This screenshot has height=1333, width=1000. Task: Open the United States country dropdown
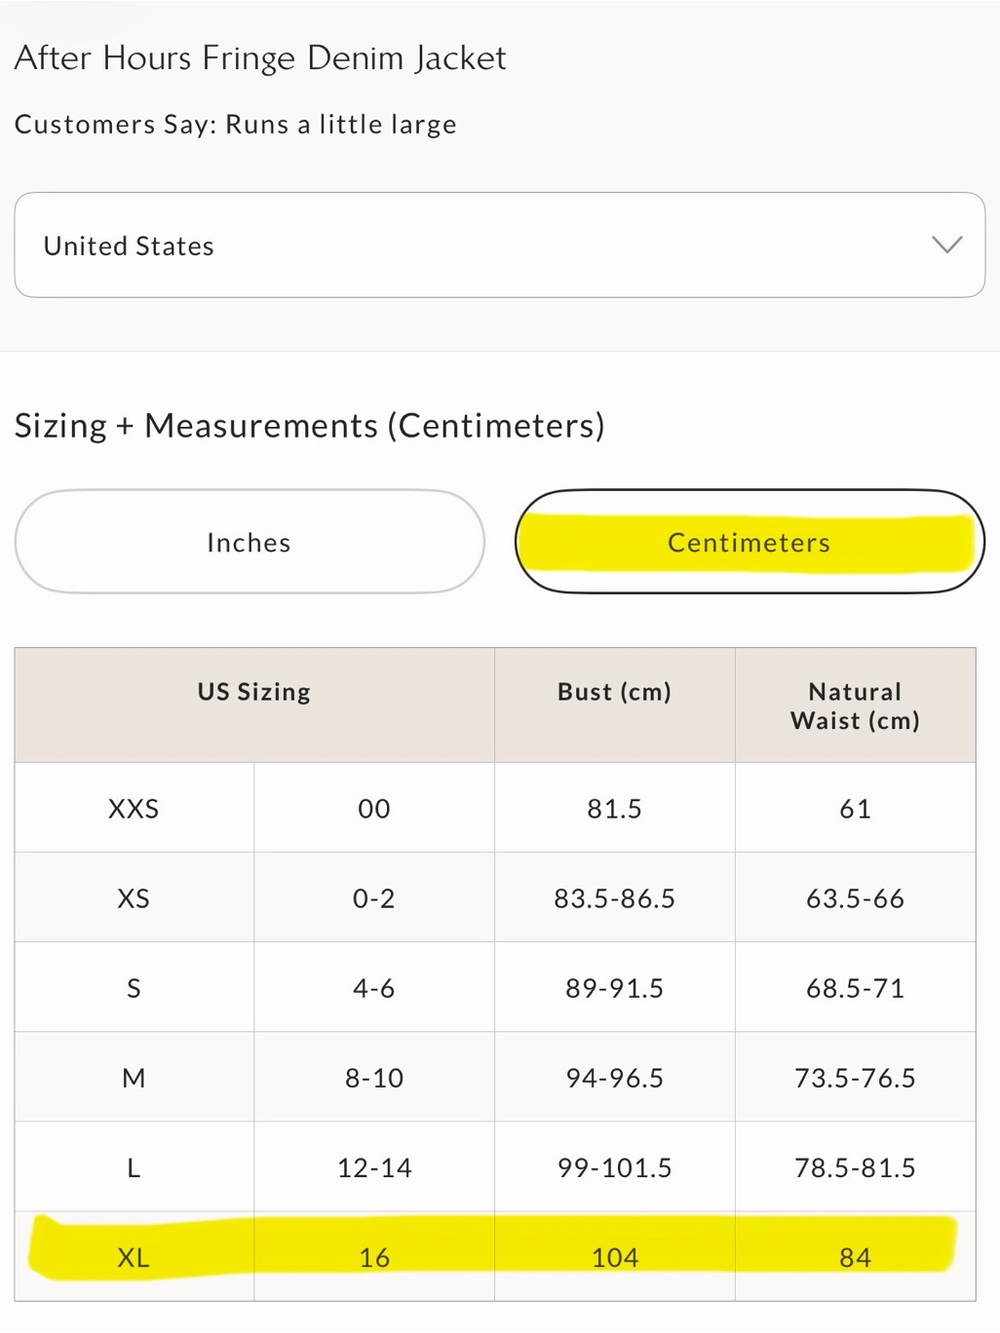coord(499,245)
